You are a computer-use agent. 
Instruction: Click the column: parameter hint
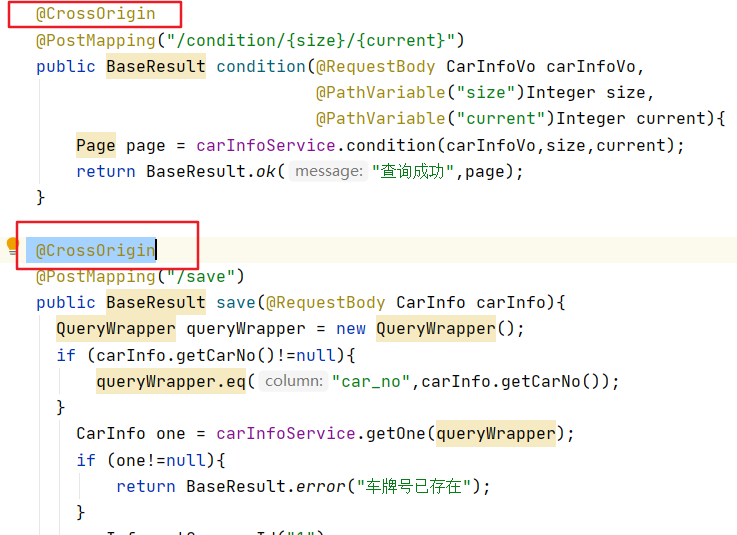(293, 381)
